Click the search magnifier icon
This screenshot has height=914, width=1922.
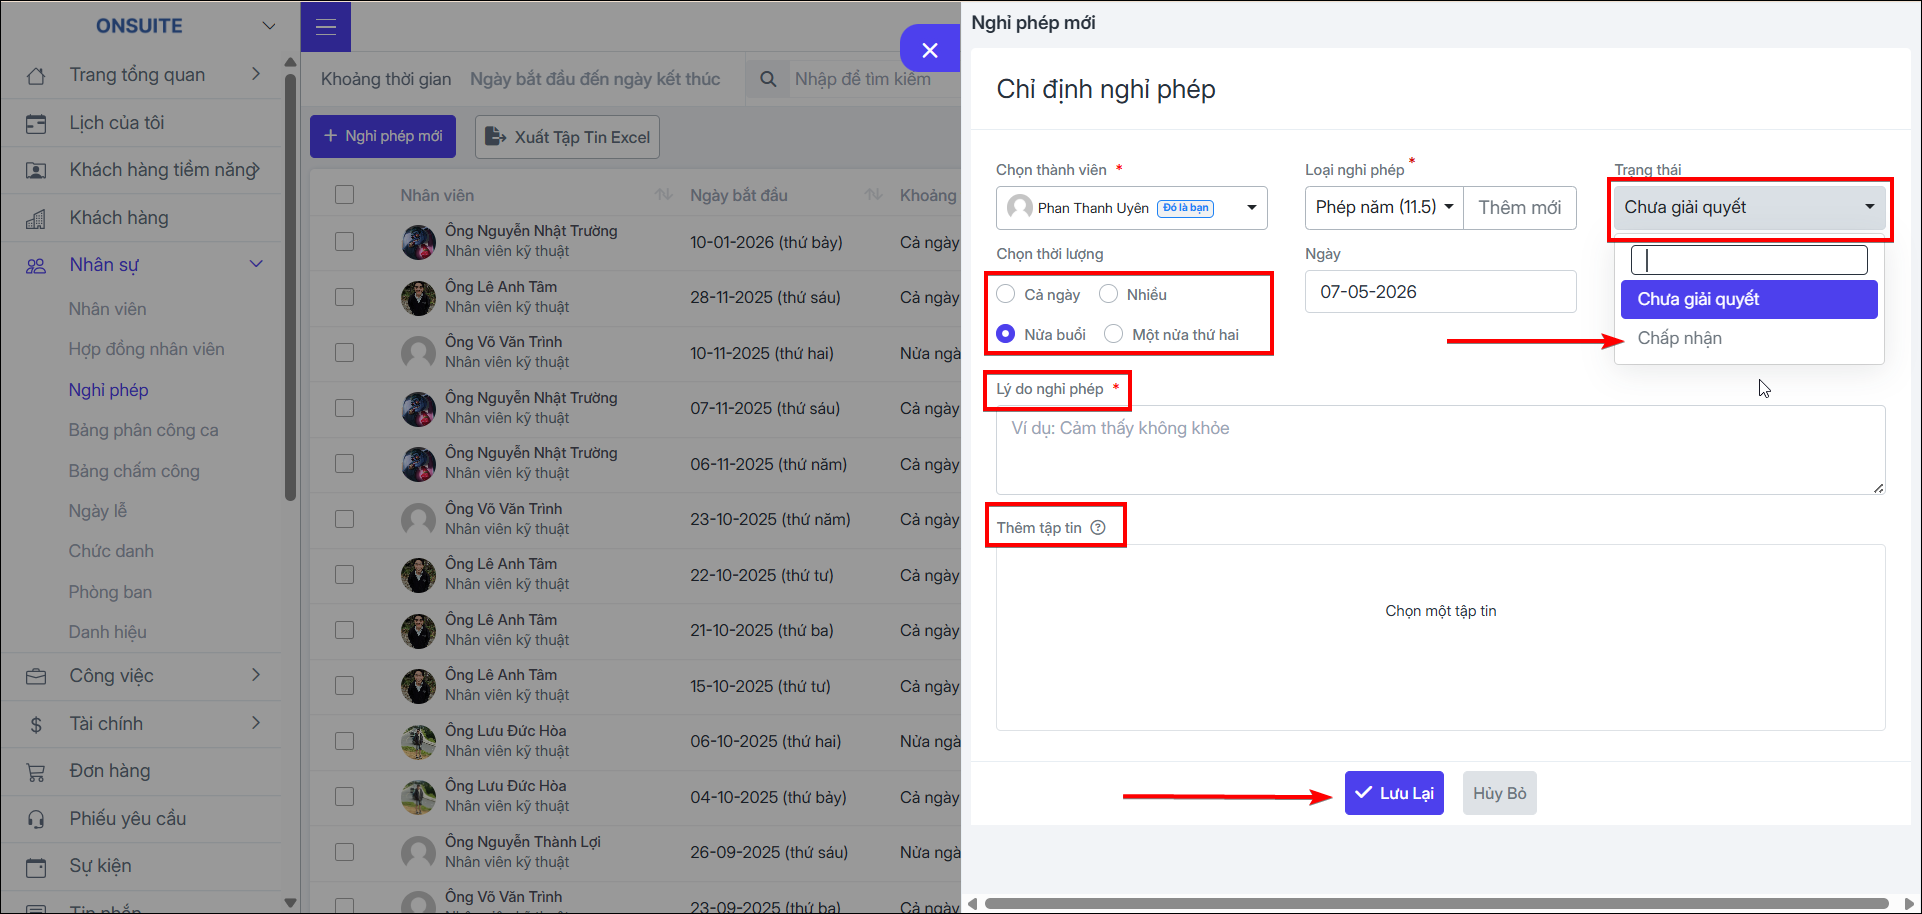point(768,79)
